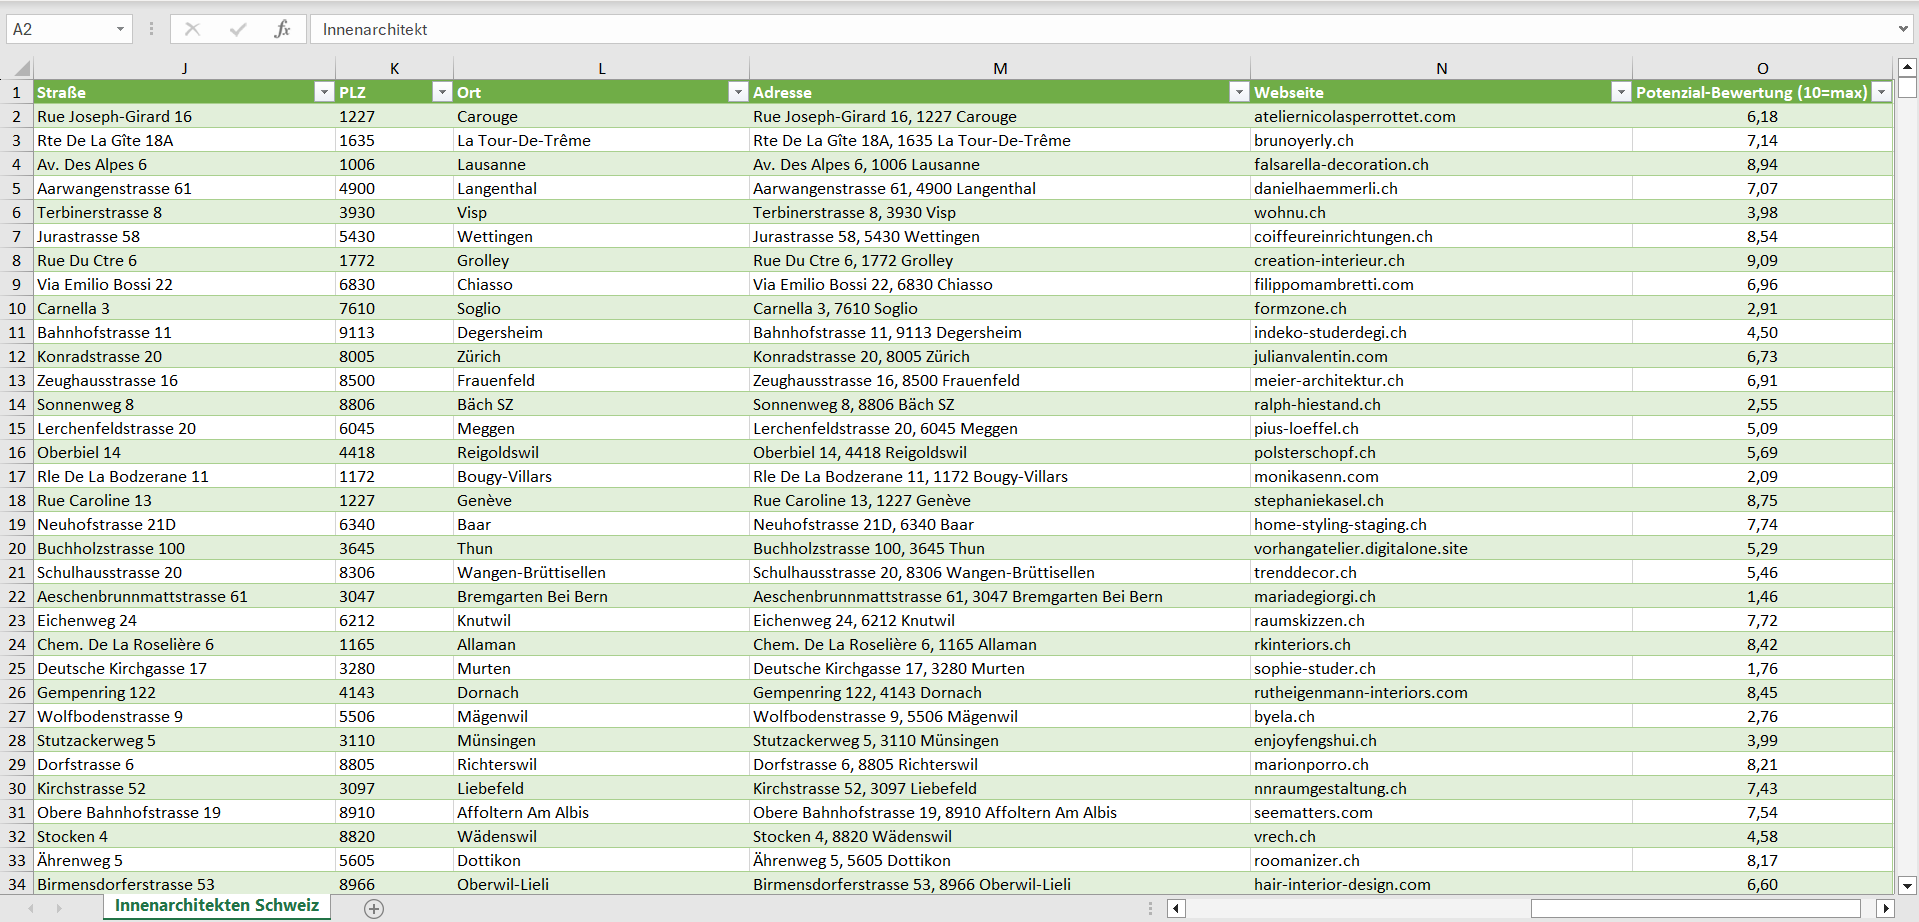Select column J header
This screenshot has height=922, width=1919.
(x=185, y=68)
